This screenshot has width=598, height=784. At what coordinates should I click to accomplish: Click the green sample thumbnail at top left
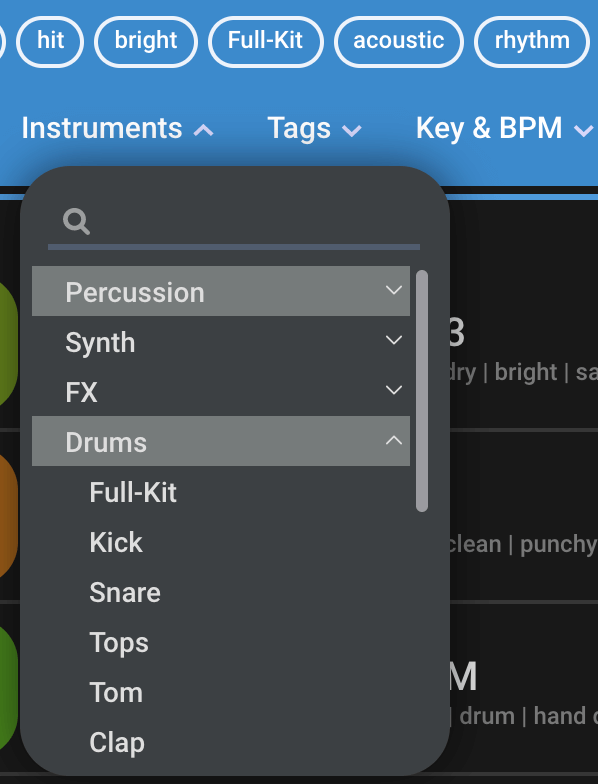click(x=8, y=344)
